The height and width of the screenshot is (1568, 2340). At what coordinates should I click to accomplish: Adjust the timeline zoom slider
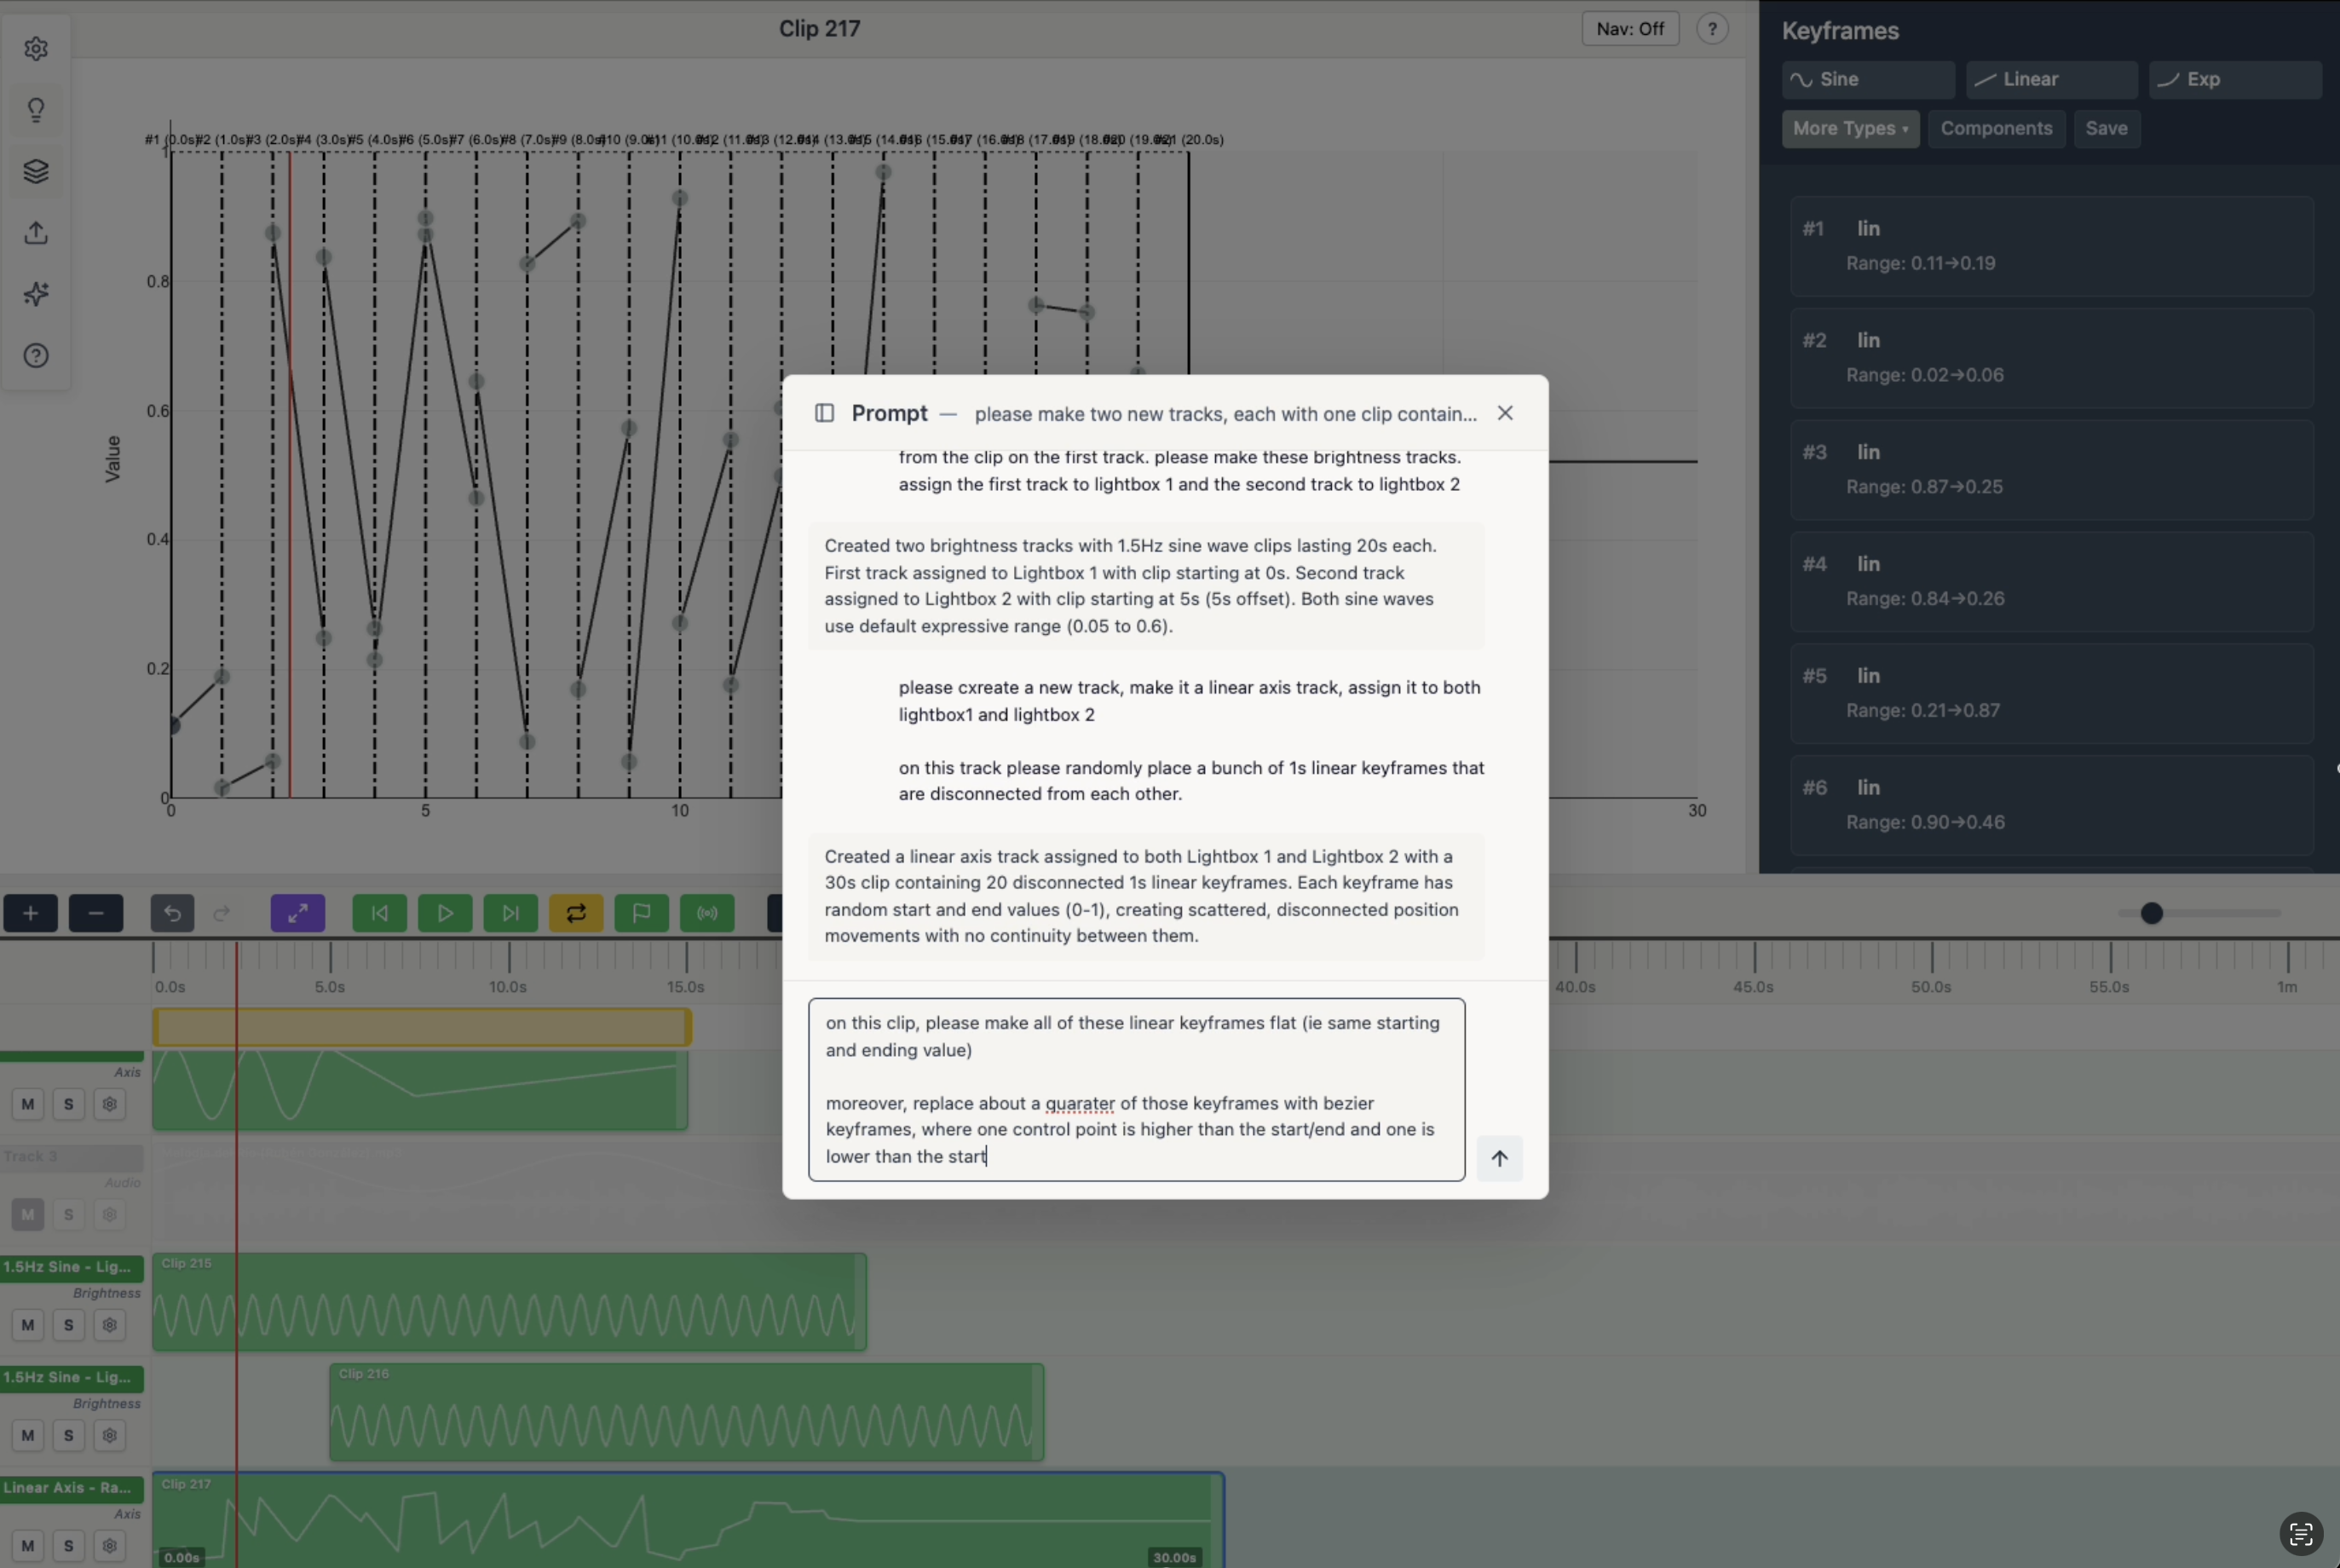click(x=2152, y=913)
